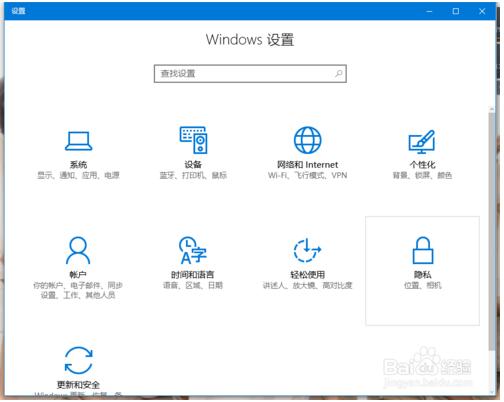Click the scrollbar down arrow

coord(492,391)
